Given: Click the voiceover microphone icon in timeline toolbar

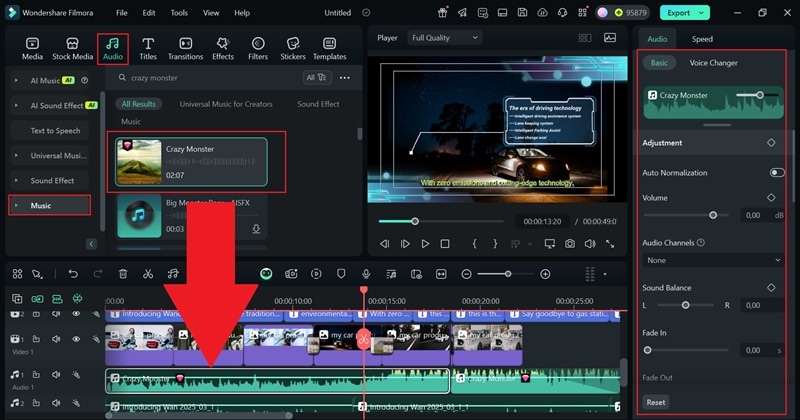Looking at the screenshot, I should click(366, 274).
